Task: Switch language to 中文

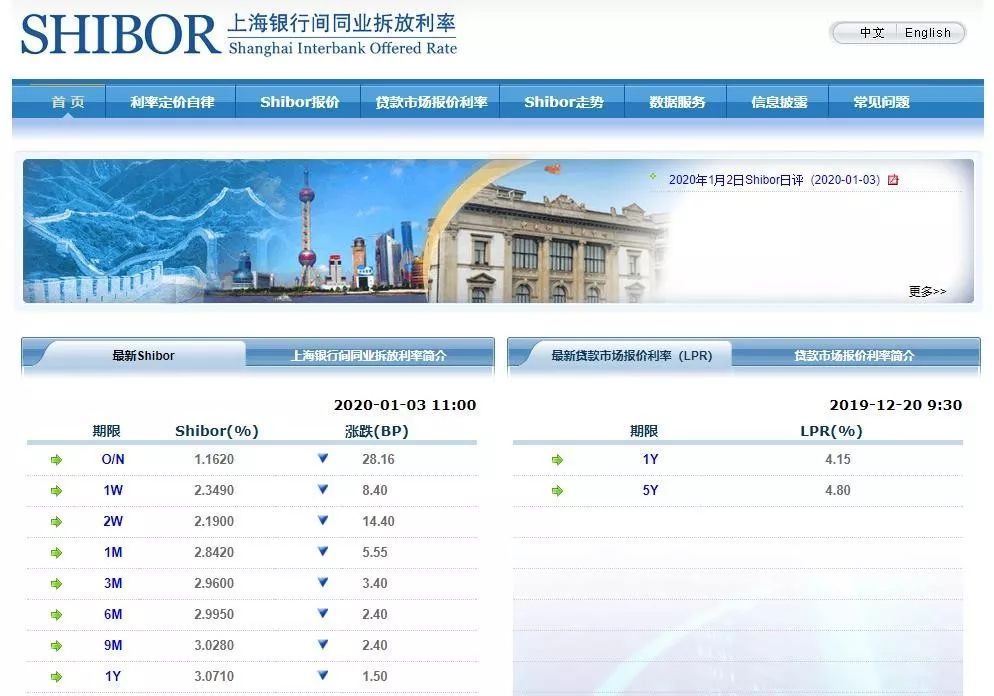Action: (872, 33)
